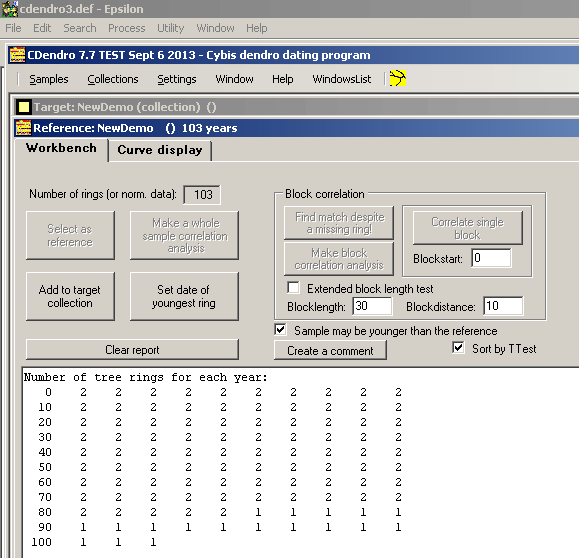Open the WindowsList menu
The image size is (579, 558).
[342, 79]
